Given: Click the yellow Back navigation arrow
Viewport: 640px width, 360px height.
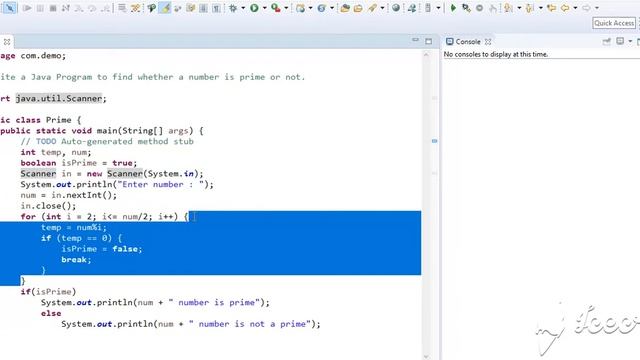Looking at the screenshot, I should click(x=565, y=8).
